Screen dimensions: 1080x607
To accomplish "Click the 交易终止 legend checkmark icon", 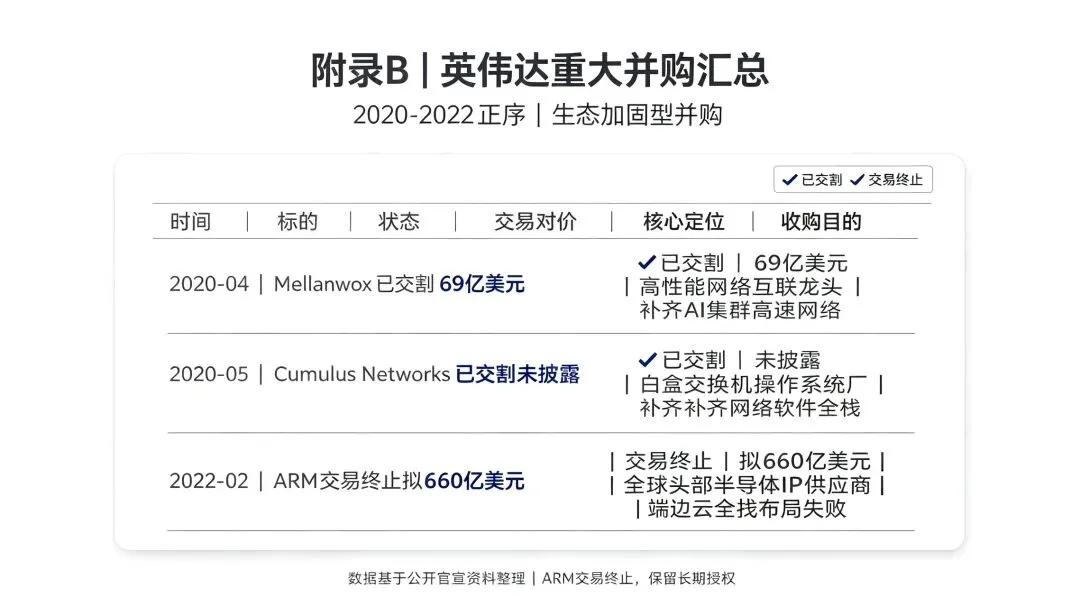I will coord(857,180).
